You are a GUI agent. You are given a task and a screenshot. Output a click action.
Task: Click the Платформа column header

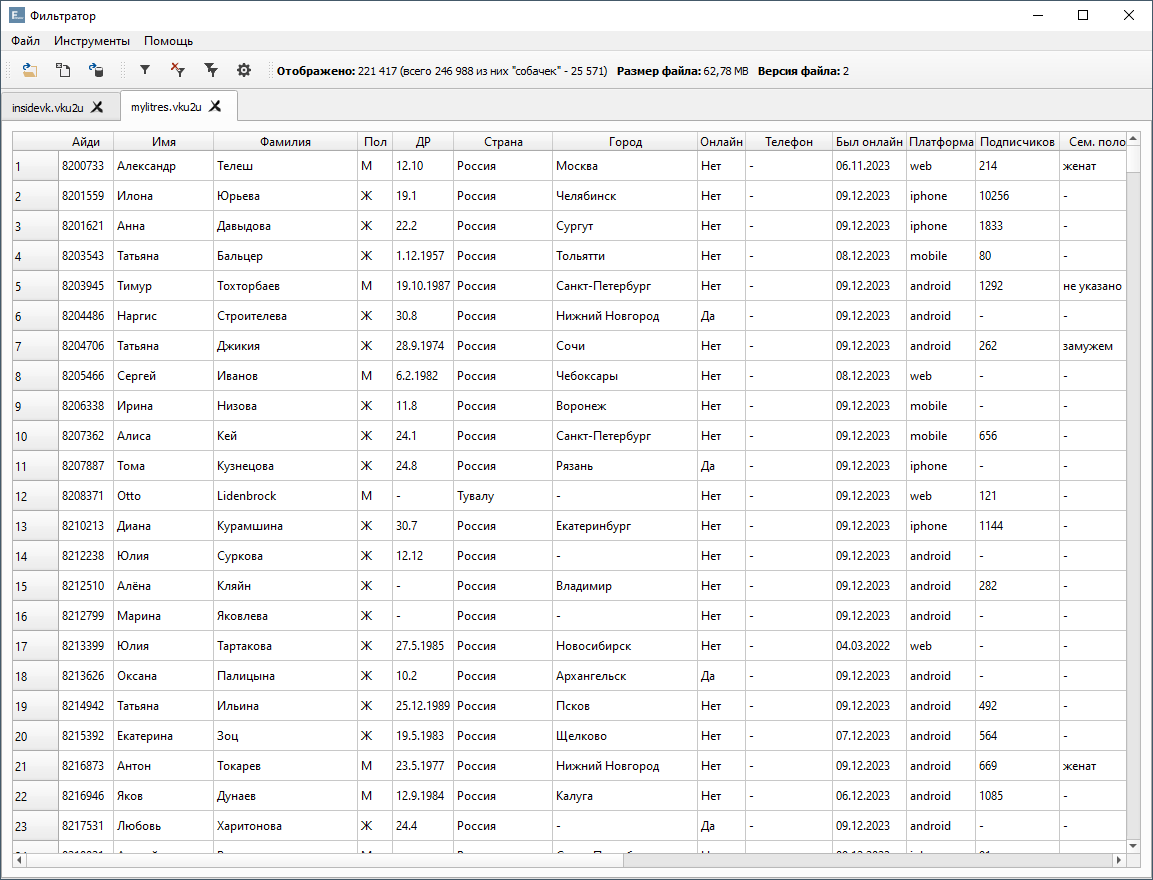(x=941, y=142)
